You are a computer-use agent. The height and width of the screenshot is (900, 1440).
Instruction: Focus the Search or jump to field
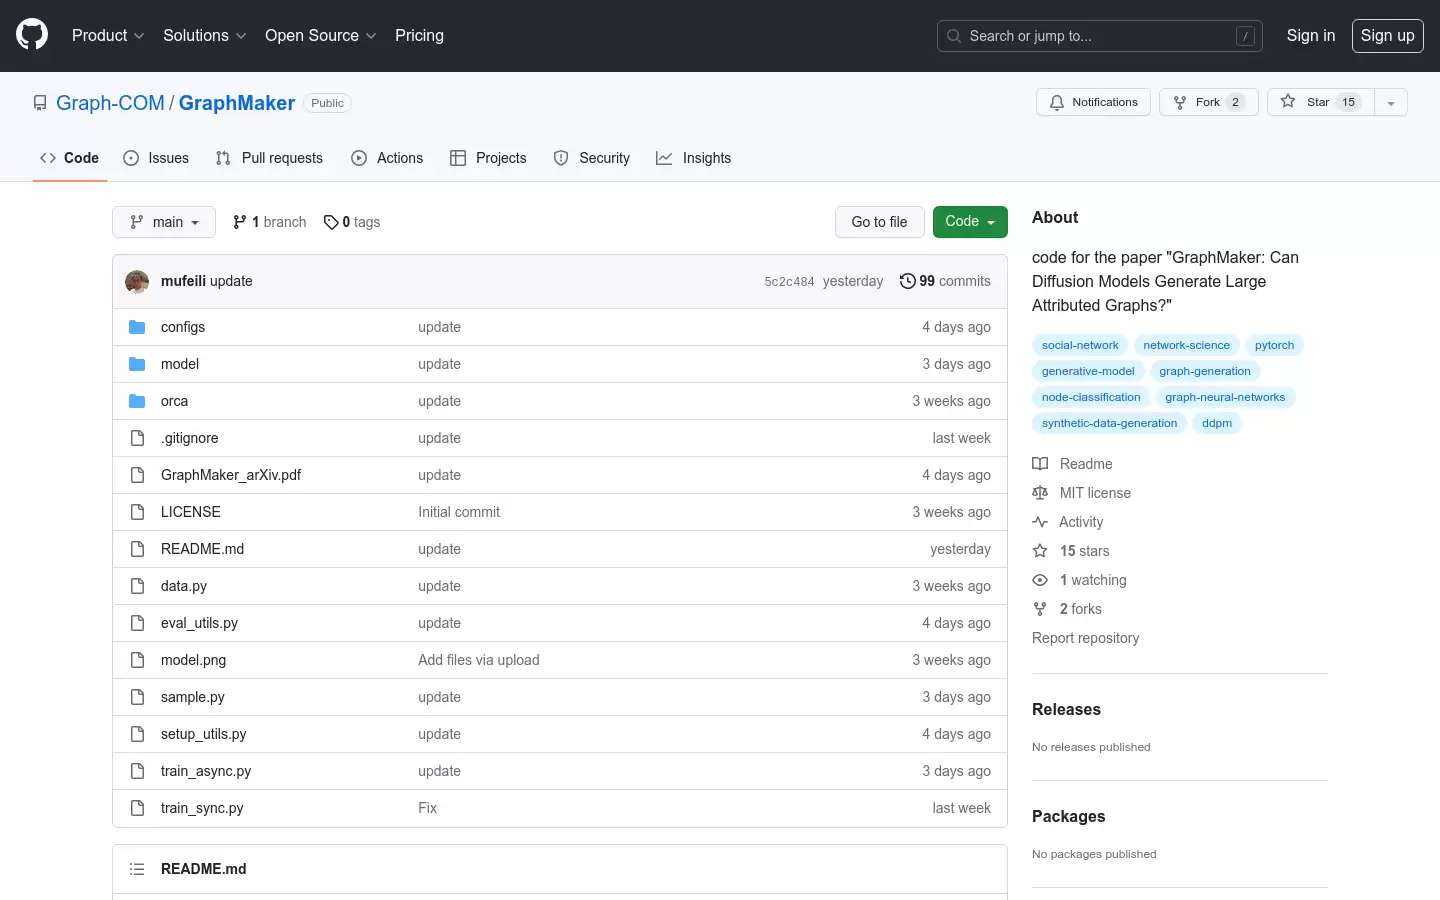pos(1100,36)
